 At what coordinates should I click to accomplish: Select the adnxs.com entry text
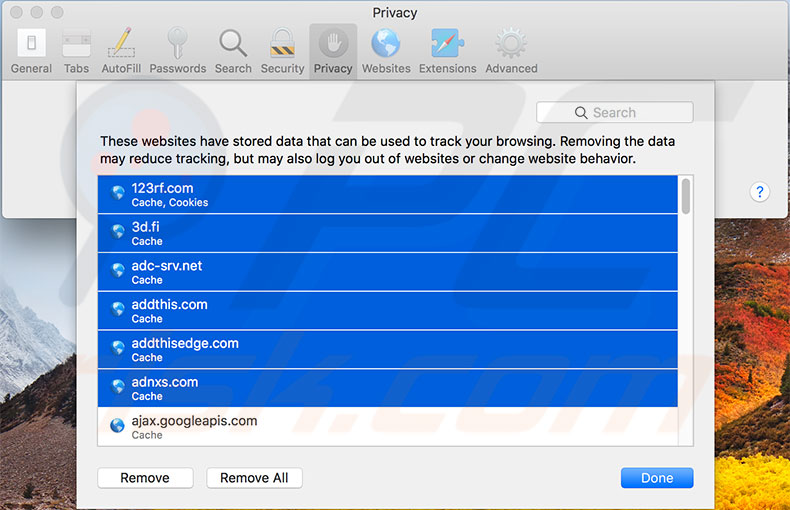[165, 382]
